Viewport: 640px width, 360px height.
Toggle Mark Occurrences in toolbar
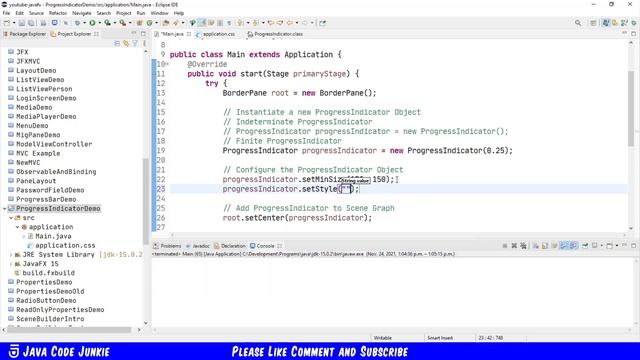(202, 23)
